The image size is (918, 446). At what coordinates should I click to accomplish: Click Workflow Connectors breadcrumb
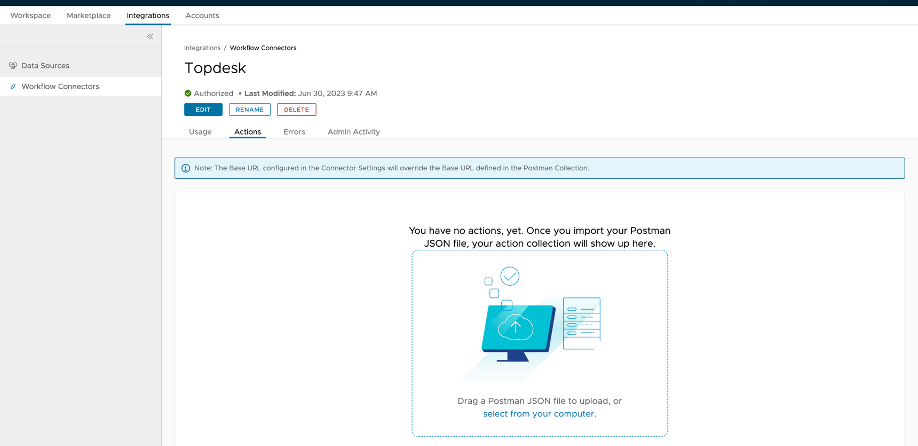pos(263,48)
